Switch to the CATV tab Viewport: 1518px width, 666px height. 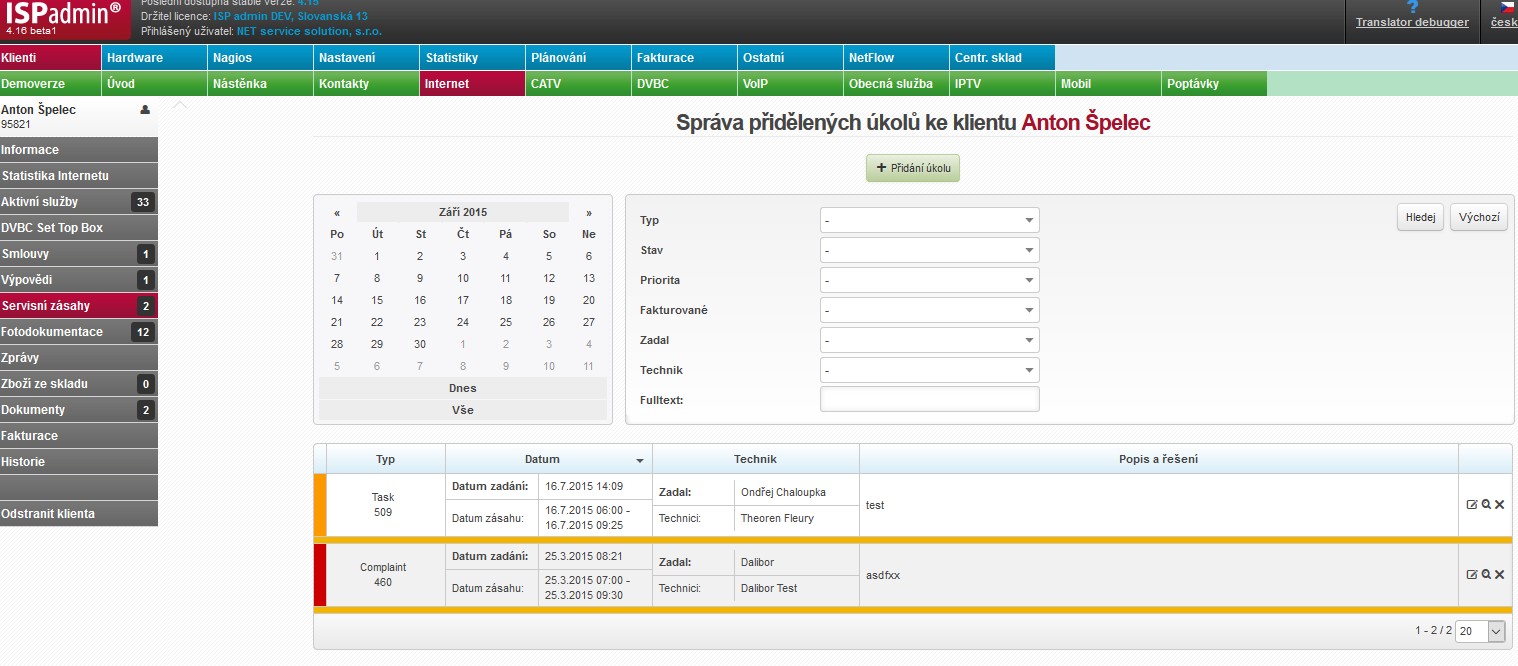pyautogui.click(x=579, y=84)
